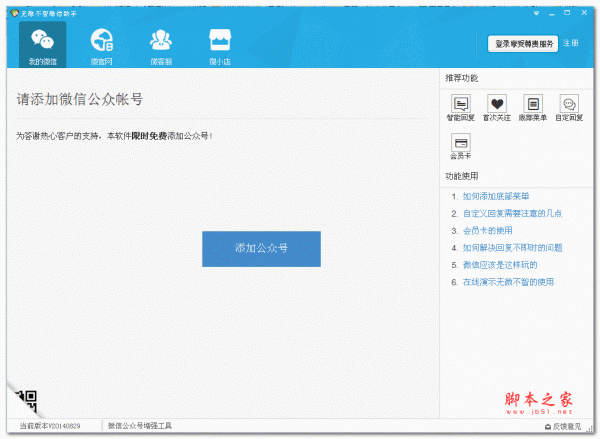The height and width of the screenshot is (439, 600).
Task: Open help link 如何添加底部菜单
Action: (496, 196)
